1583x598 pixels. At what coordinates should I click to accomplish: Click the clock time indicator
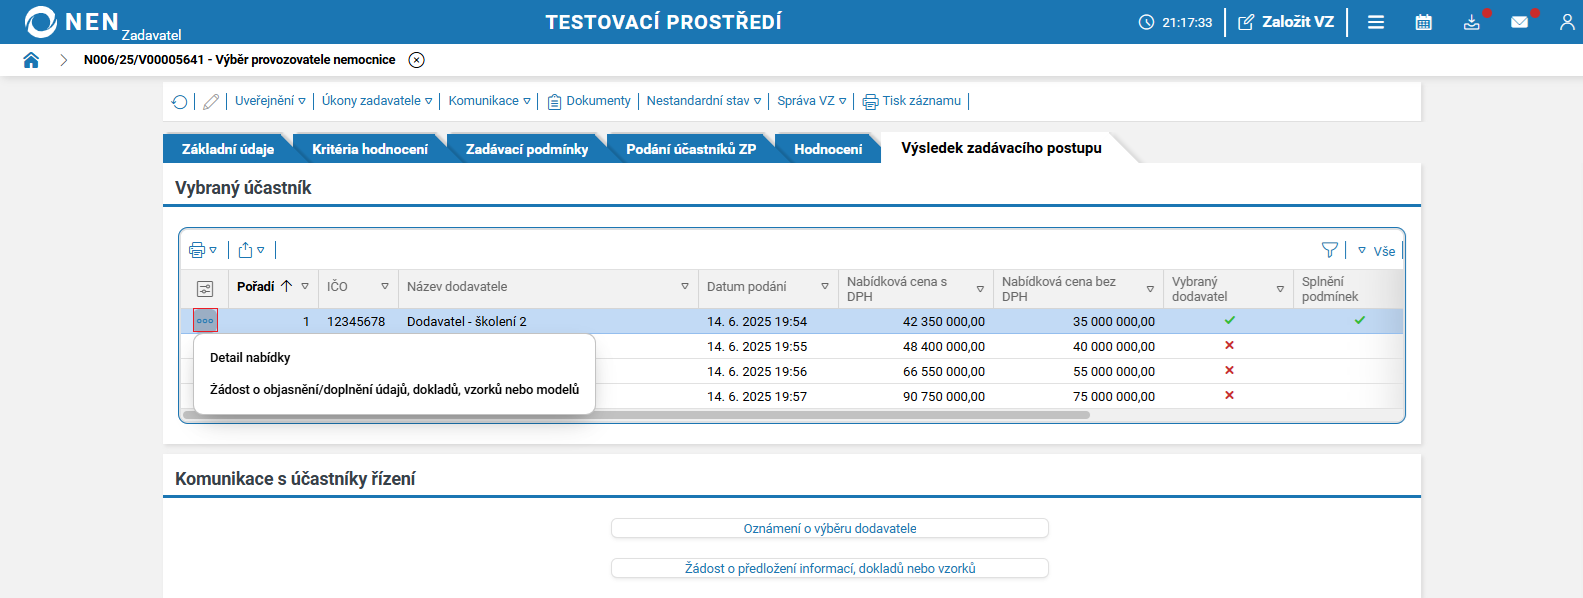[x=1175, y=22]
